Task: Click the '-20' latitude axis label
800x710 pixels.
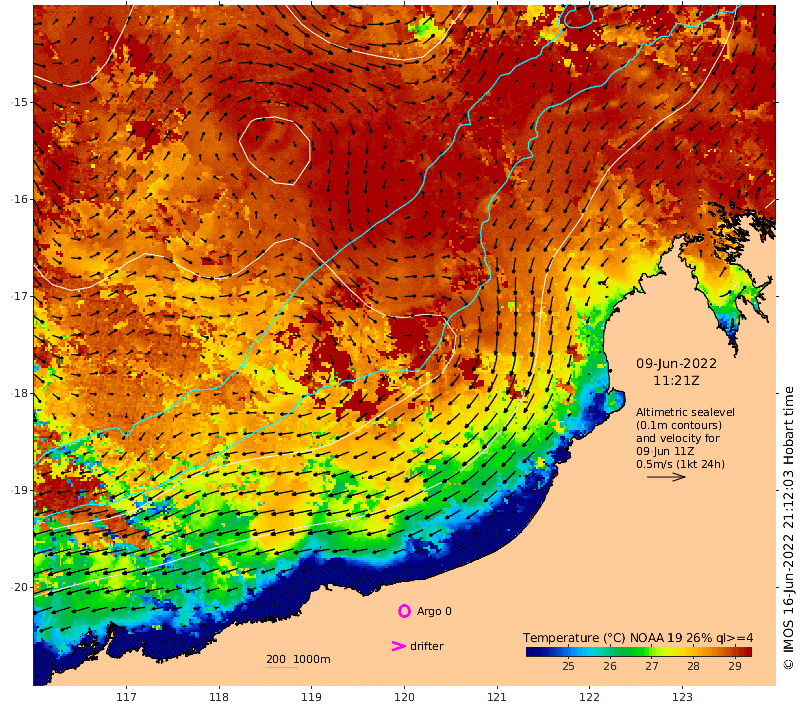Action: 20,587
